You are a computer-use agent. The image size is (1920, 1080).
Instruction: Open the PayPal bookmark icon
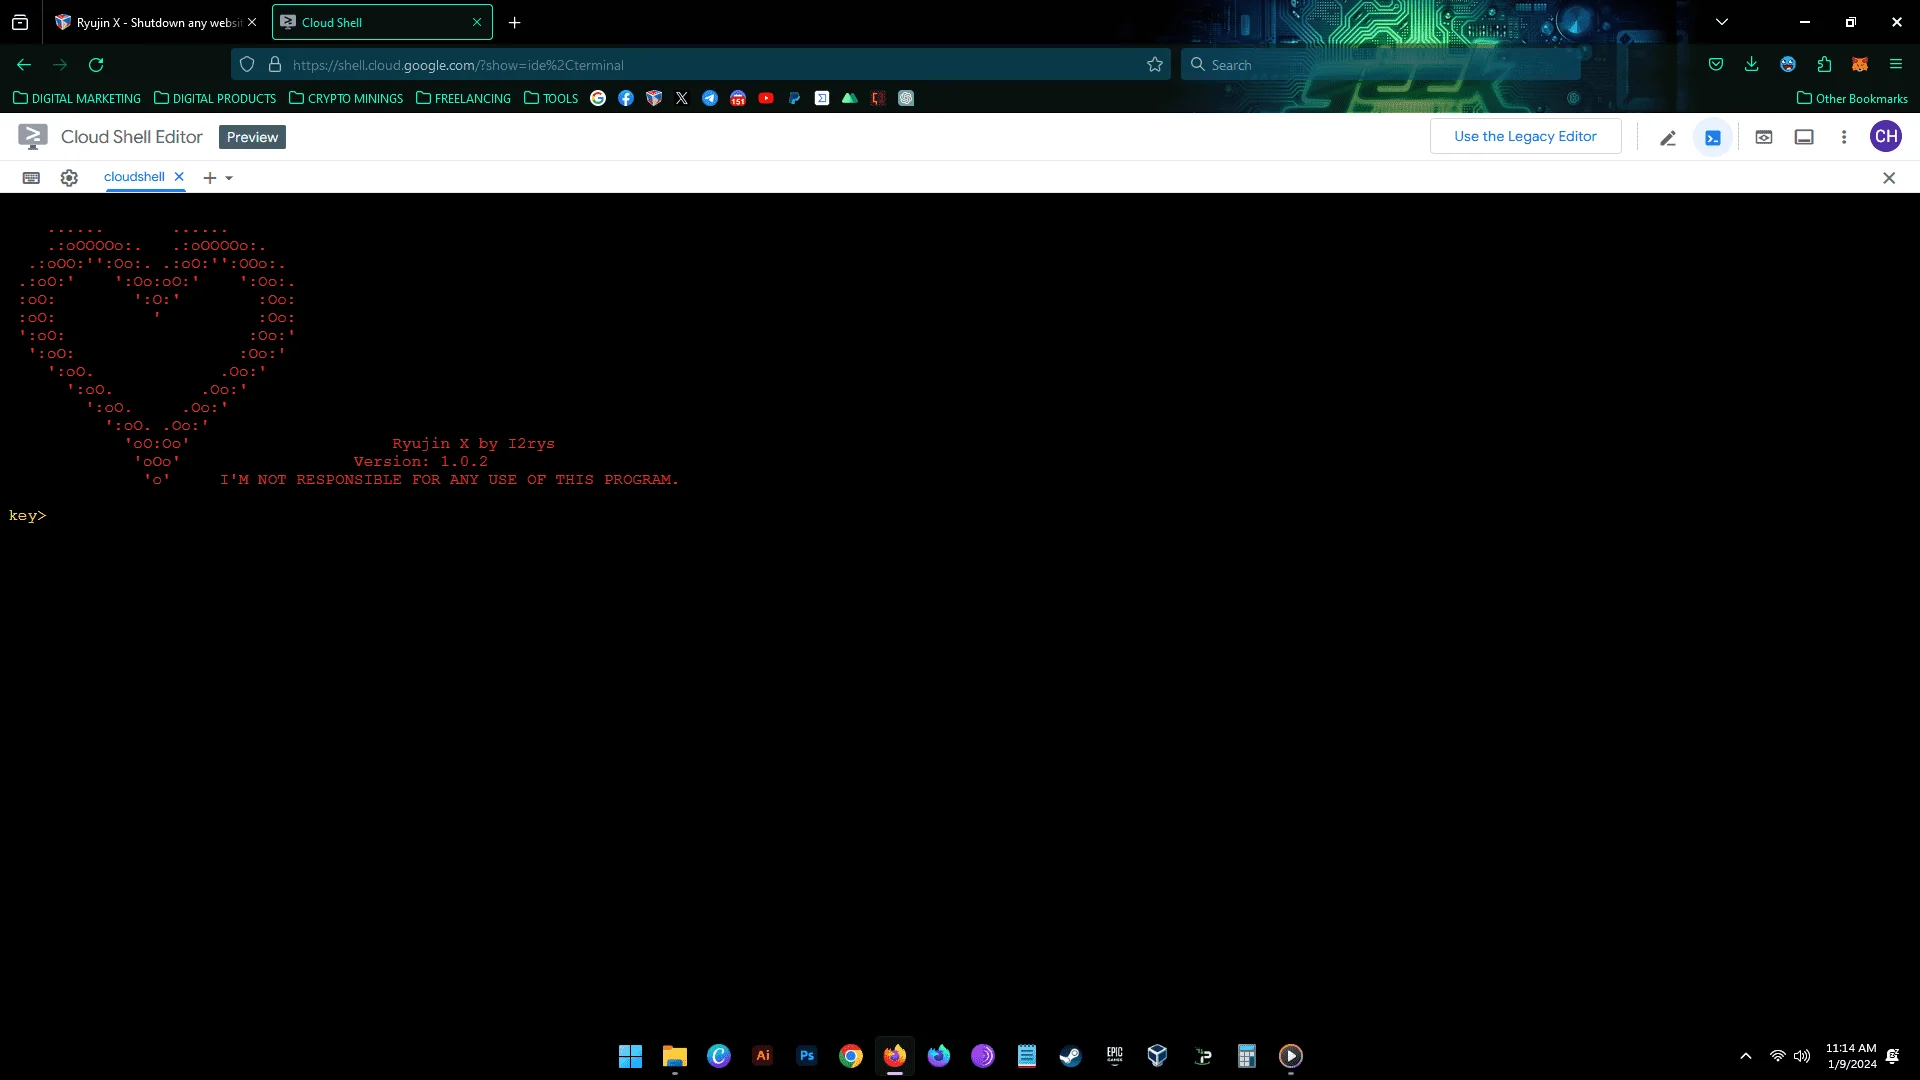(794, 98)
